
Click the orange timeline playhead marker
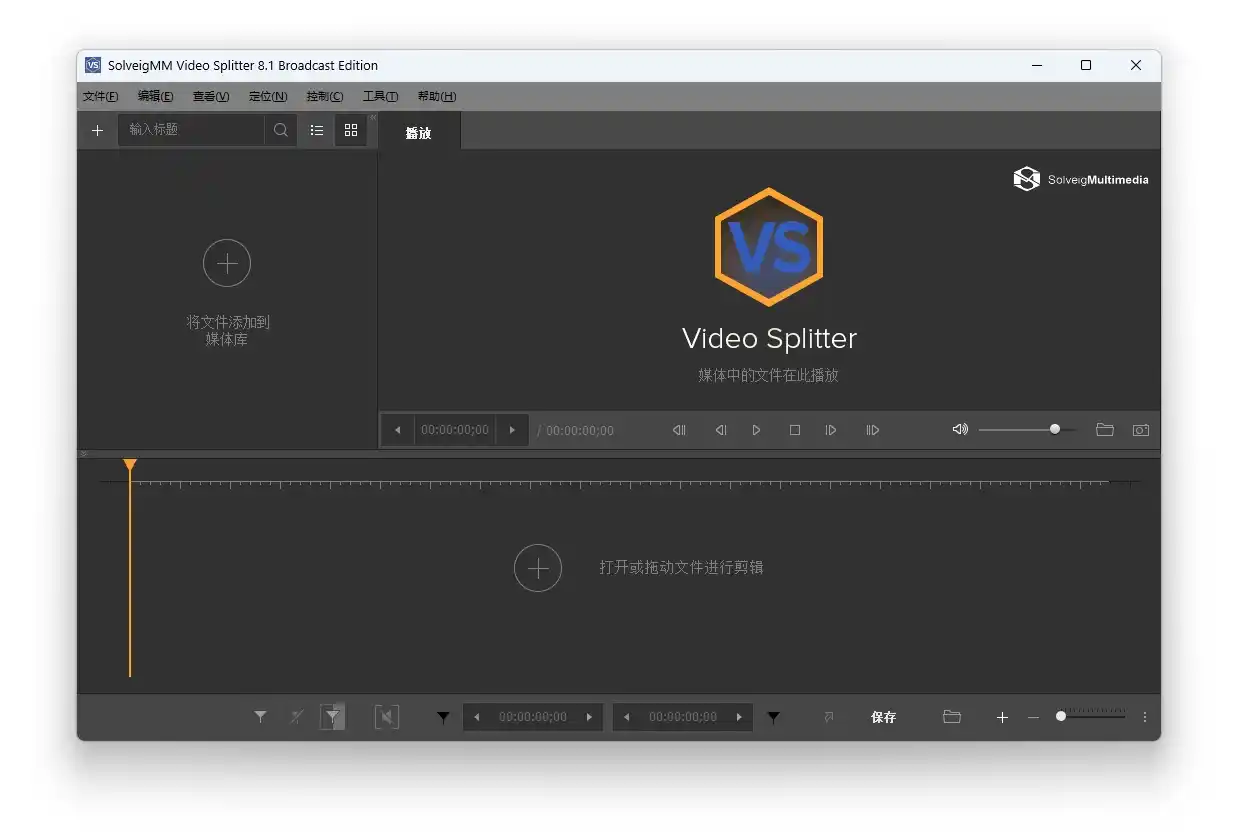tap(130, 466)
